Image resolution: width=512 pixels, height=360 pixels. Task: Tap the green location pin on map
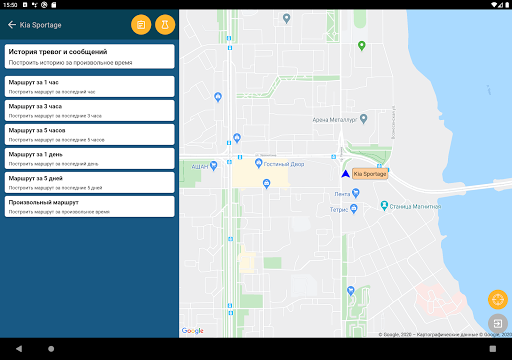362,45
